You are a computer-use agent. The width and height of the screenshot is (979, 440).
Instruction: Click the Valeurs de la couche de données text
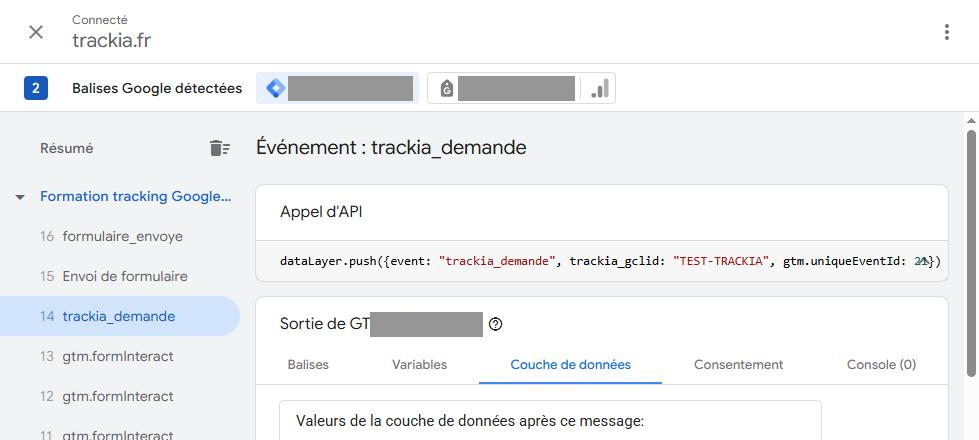[x=470, y=421]
